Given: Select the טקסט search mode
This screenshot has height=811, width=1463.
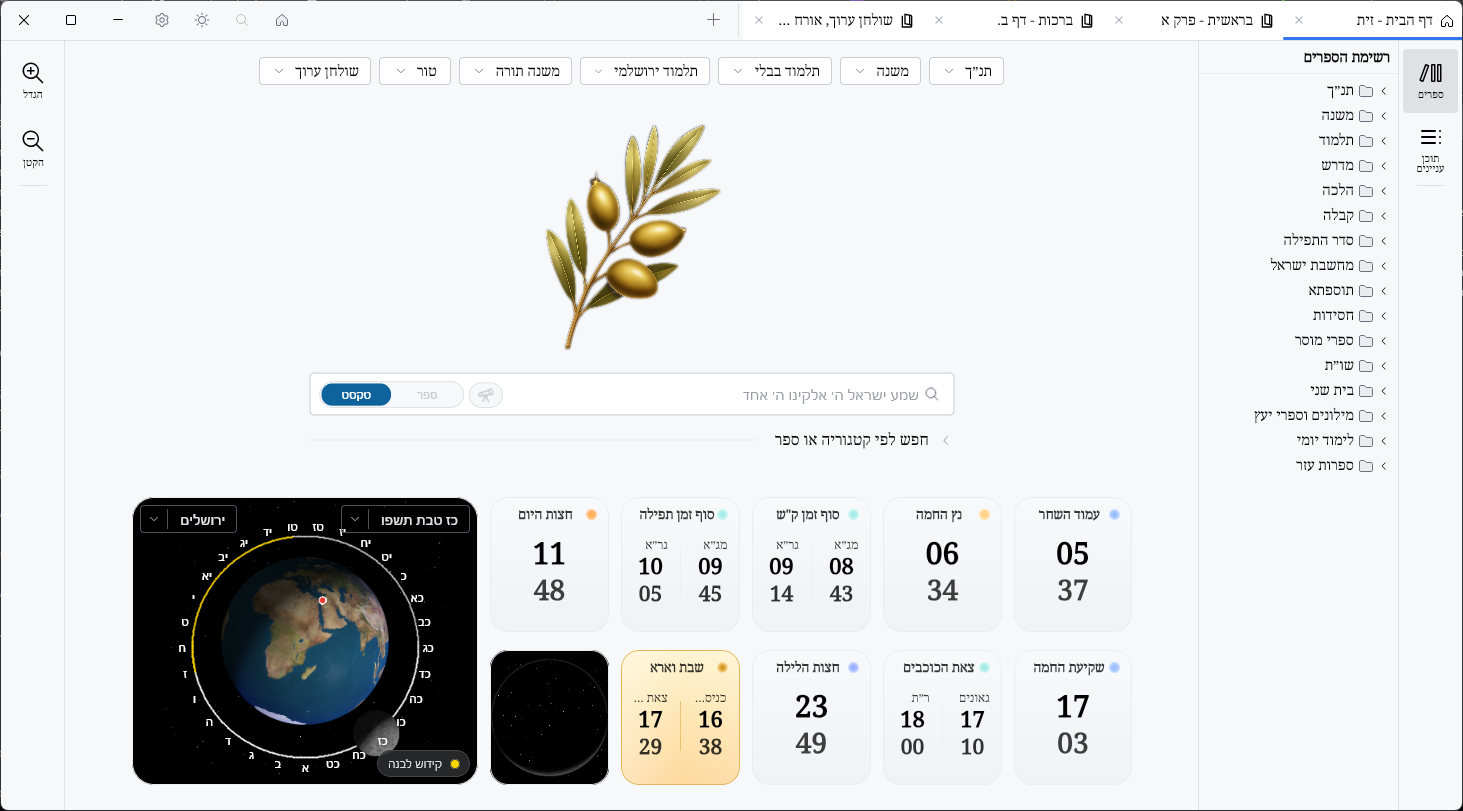Looking at the screenshot, I should pyautogui.click(x=356, y=395).
